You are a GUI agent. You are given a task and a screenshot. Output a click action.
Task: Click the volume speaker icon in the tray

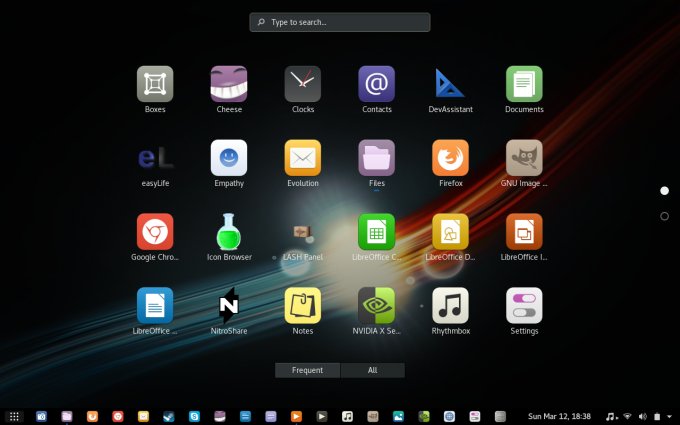click(x=642, y=416)
